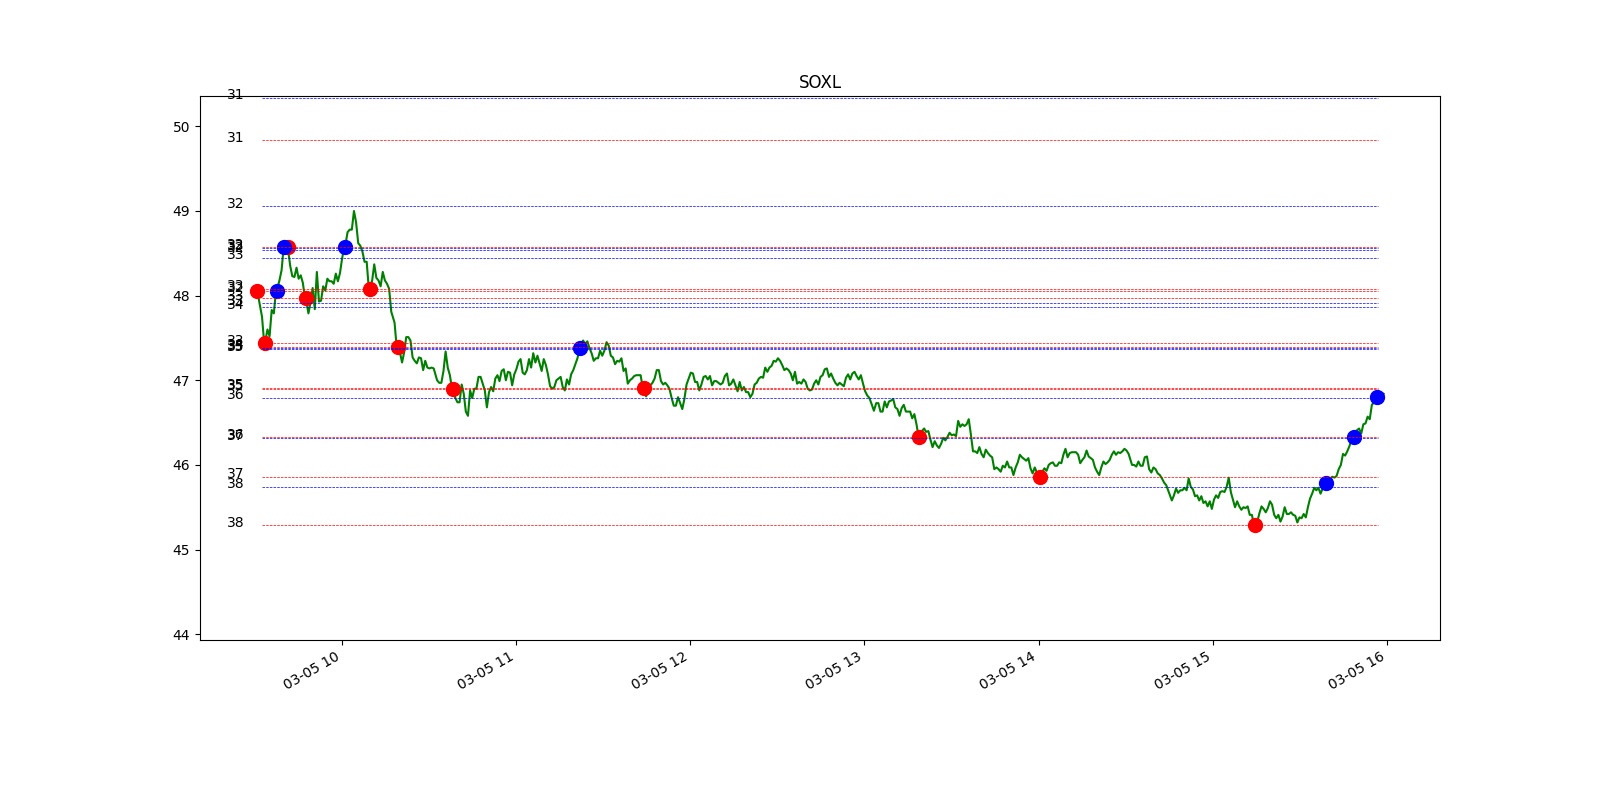Image resolution: width=1600 pixels, height=800 pixels.
Task: Click the blue marker at 10:00 near 48.6
Action: (x=345, y=247)
